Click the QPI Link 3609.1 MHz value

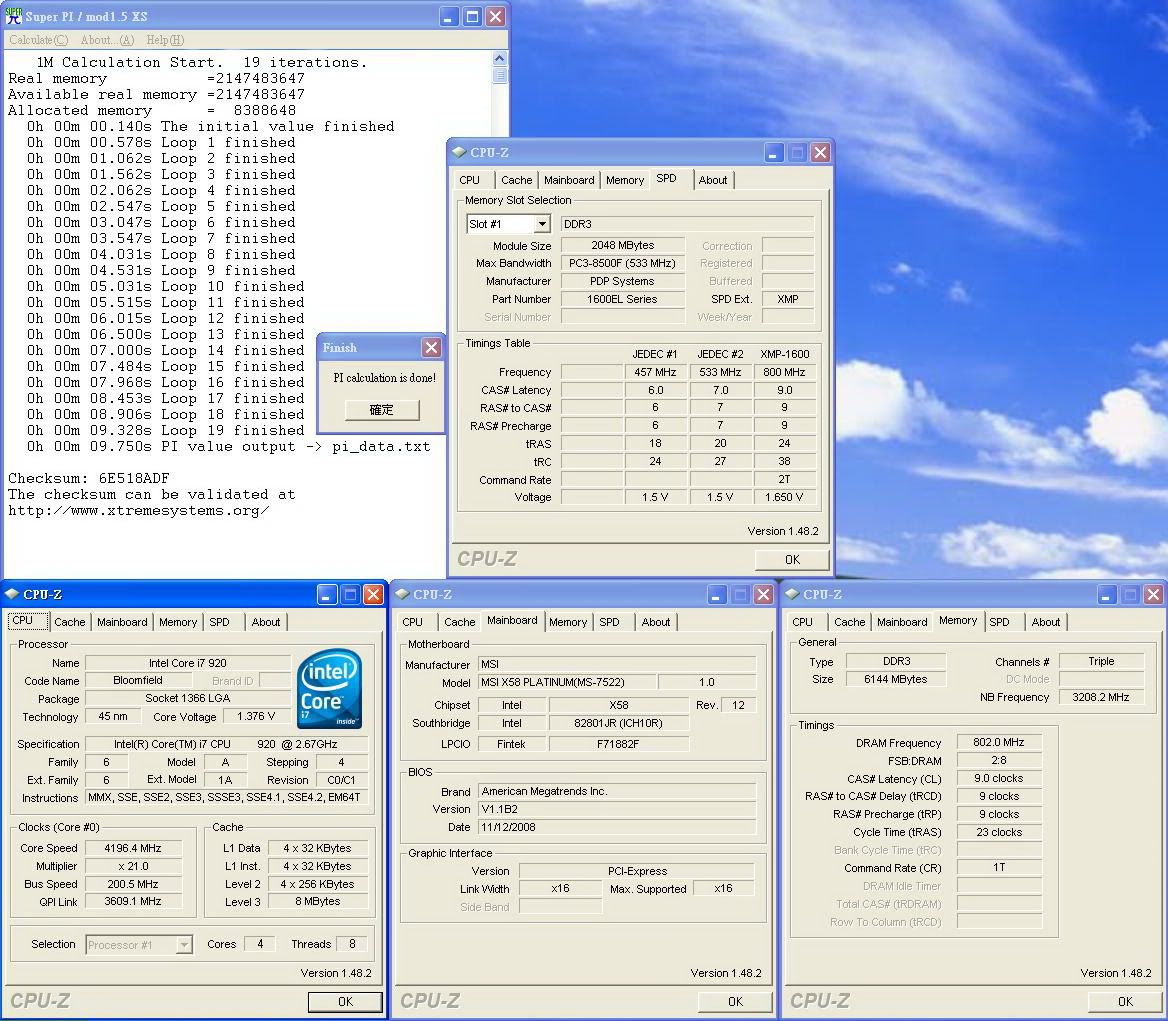[133, 902]
